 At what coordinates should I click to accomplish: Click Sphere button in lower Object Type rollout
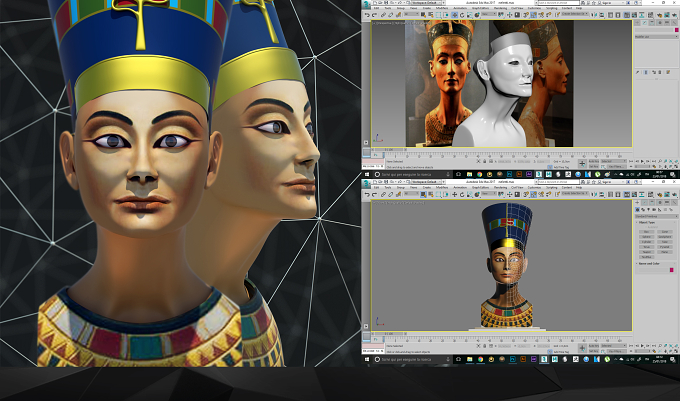click(x=647, y=237)
